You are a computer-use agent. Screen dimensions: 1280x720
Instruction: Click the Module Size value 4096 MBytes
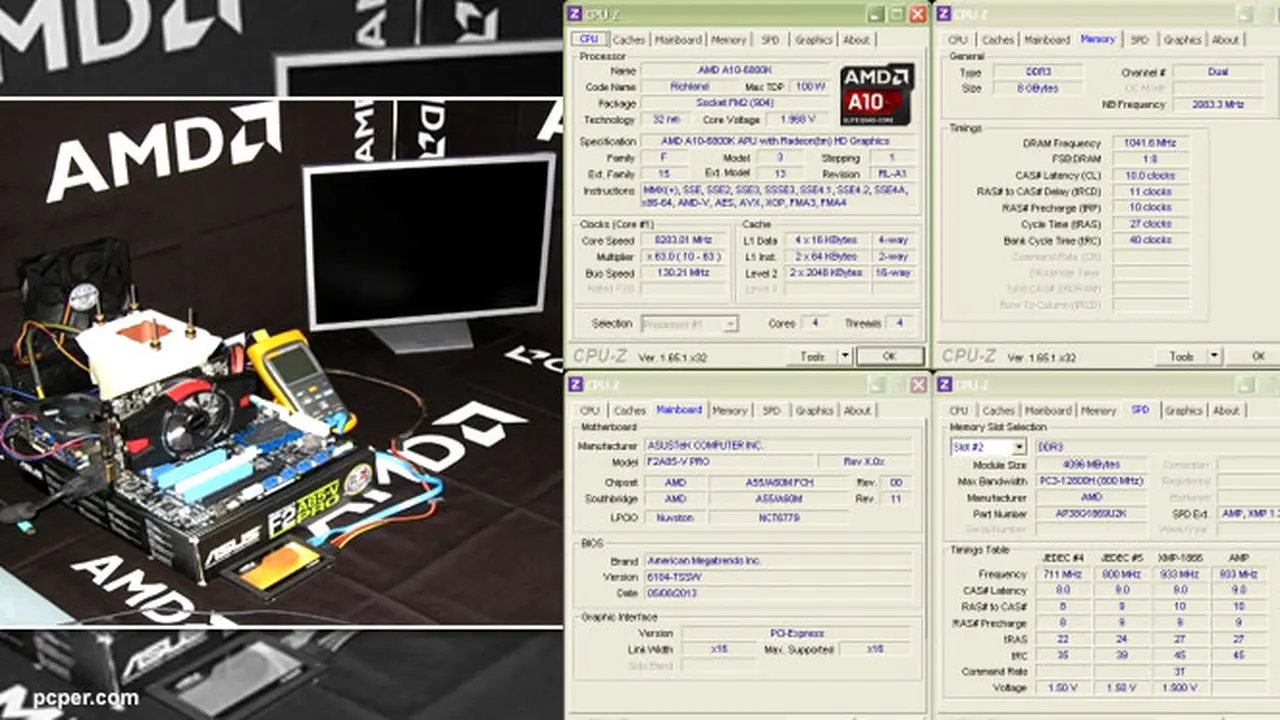pyautogui.click(x=1093, y=465)
